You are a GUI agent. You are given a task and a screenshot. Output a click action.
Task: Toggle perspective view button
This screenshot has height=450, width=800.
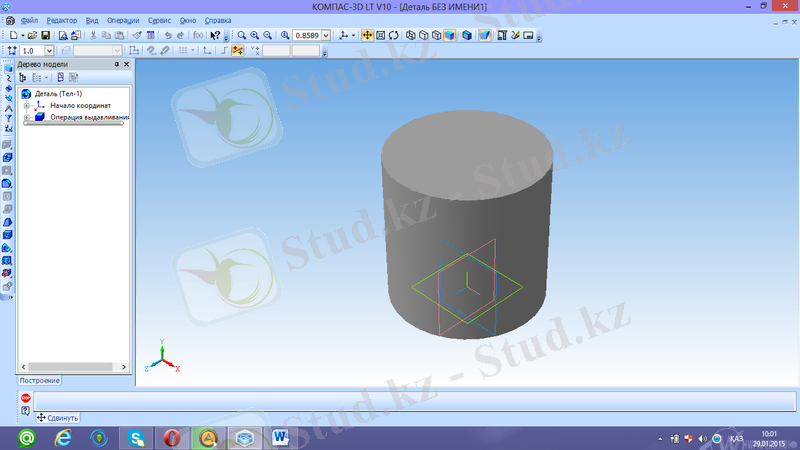484,35
